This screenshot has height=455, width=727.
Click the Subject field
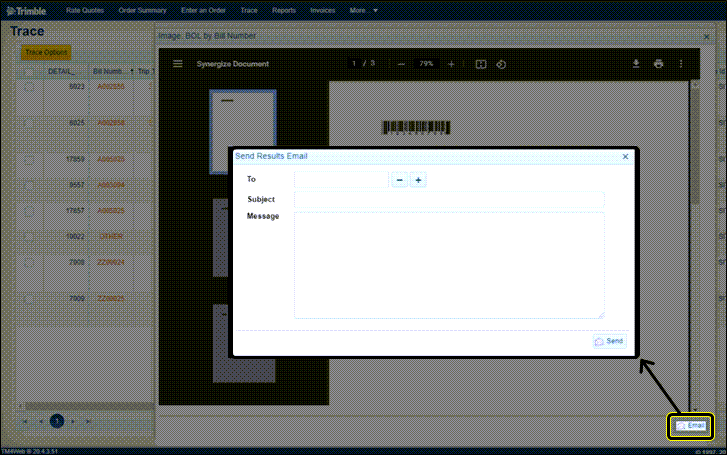pyautogui.click(x=449, y=199)
